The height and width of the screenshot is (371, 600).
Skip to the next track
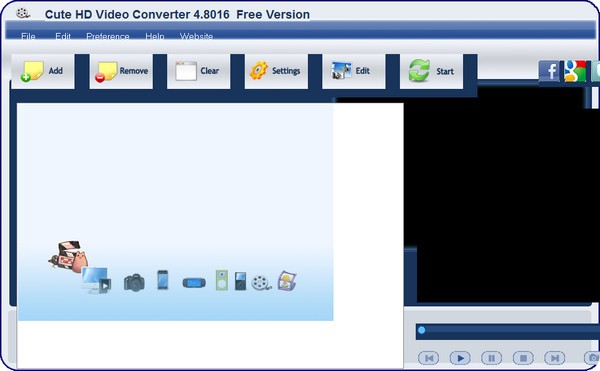(555, 358)
